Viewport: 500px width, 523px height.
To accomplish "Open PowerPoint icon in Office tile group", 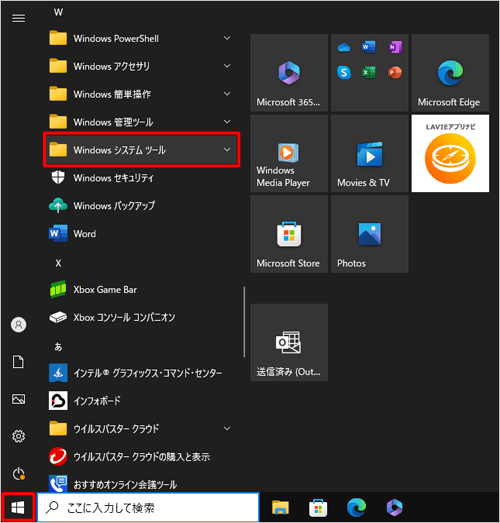I will tap(395, 72).
